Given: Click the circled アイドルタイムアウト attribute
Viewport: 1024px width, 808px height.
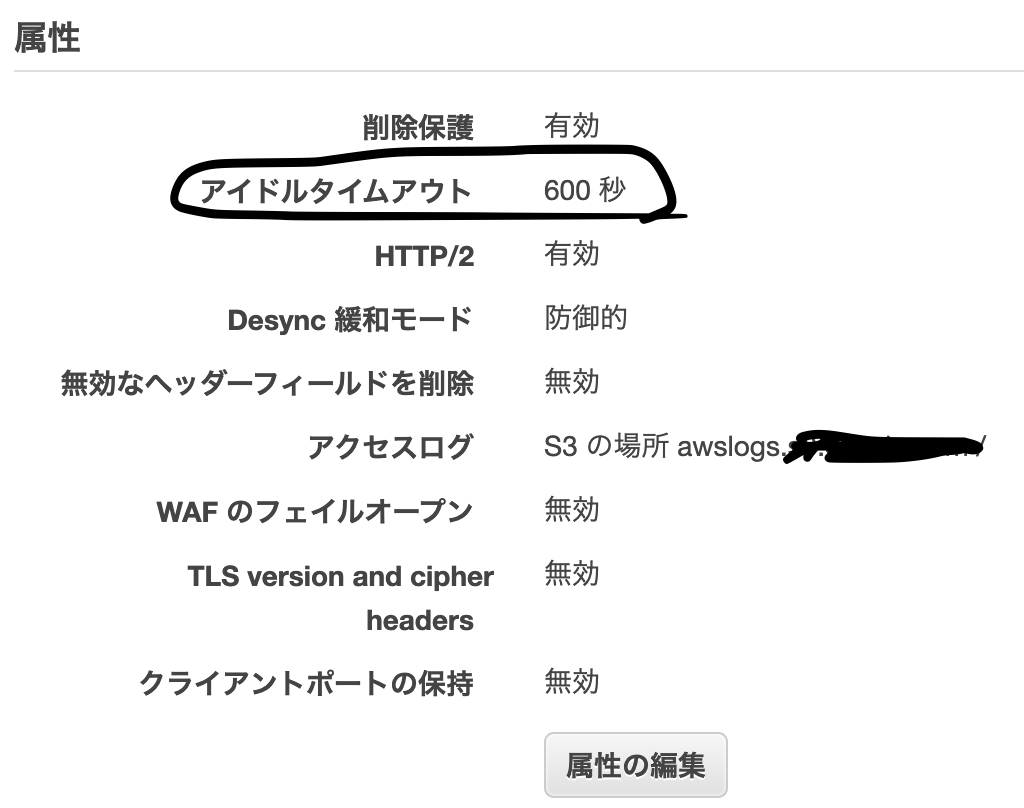Looking at the screenshot, I should tap(335, 191).
